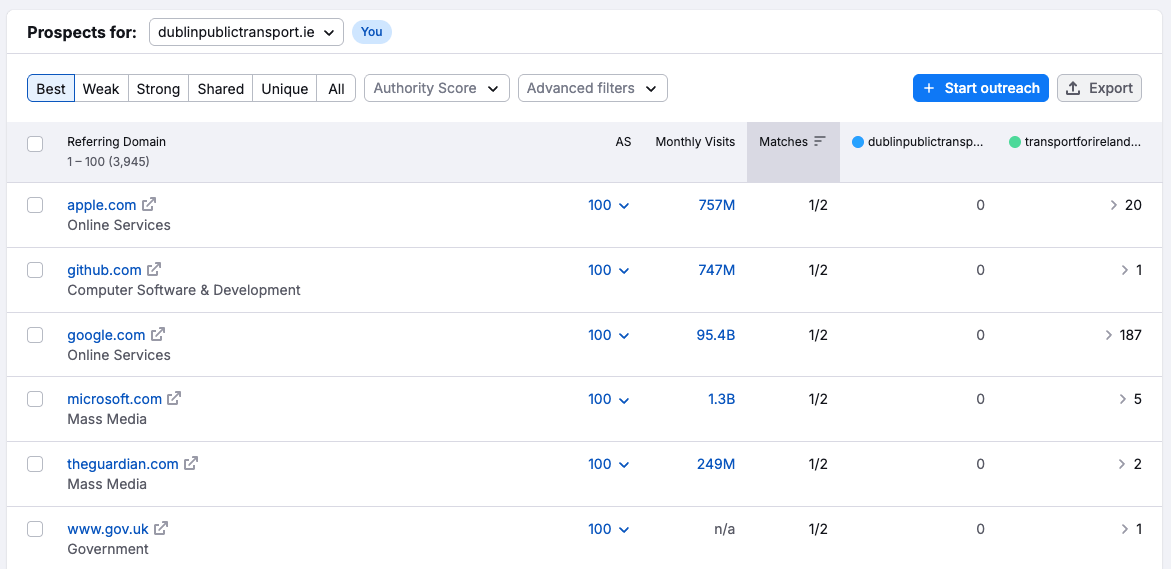Tick the github.com row checkbox
Image resolution: width=1171 pixels, height=569 pixels.
[35, 270]
